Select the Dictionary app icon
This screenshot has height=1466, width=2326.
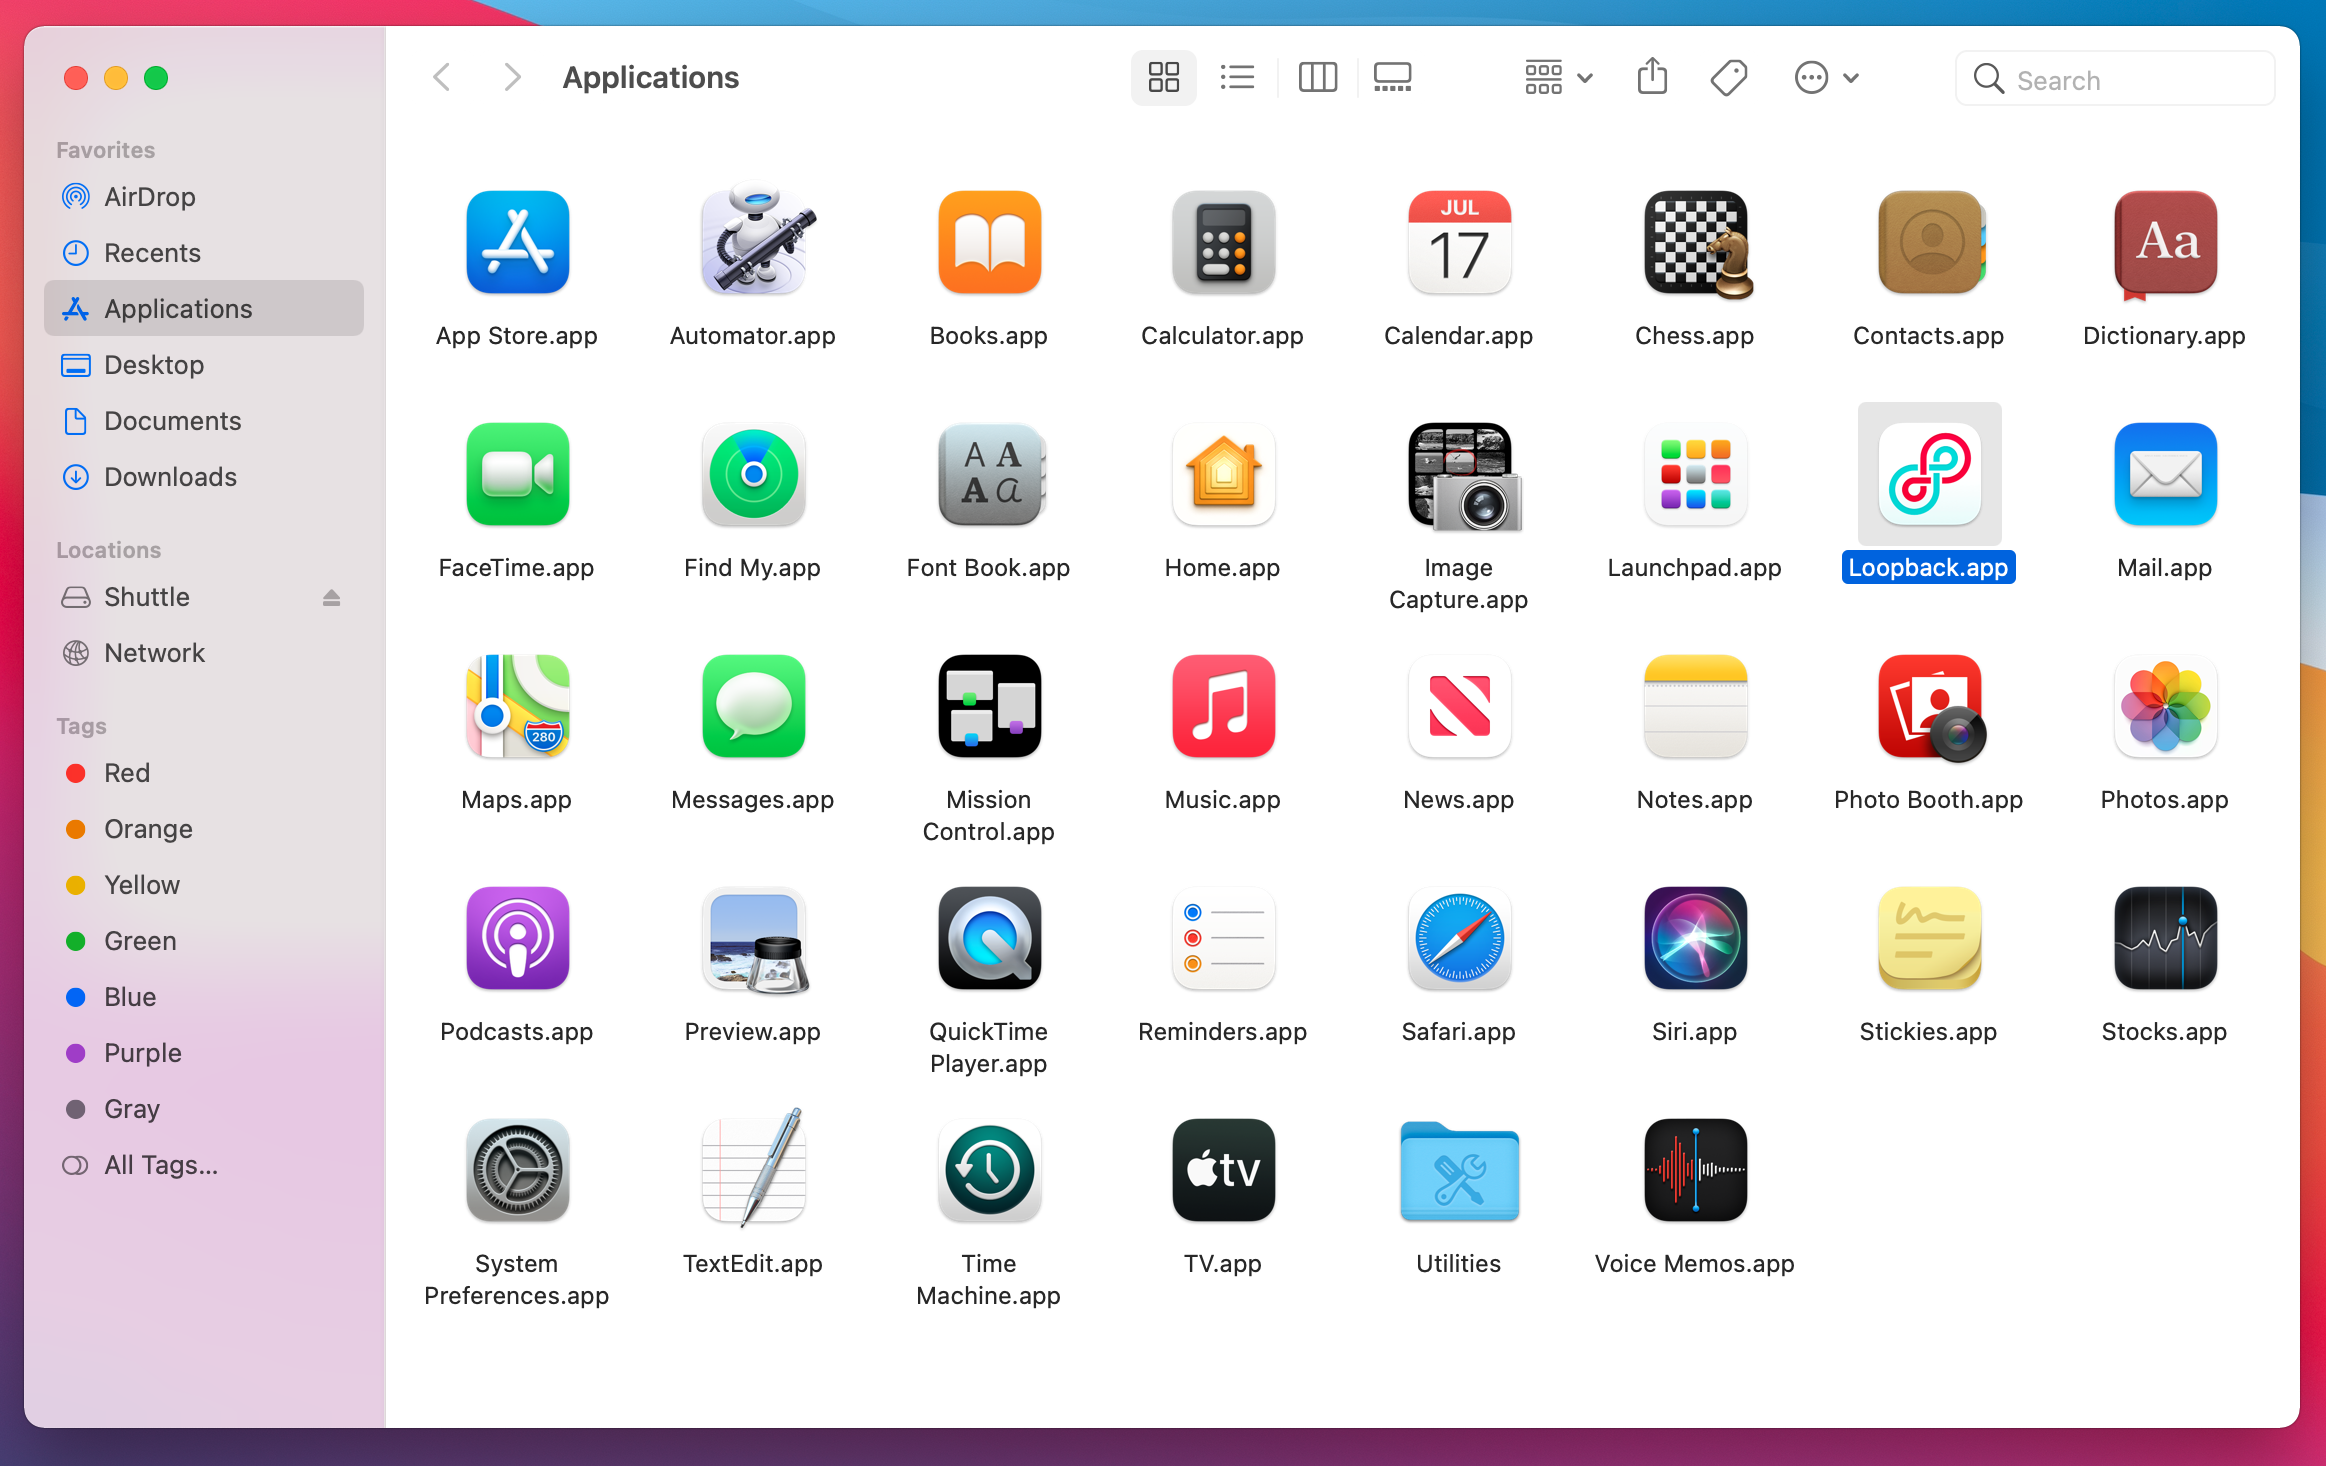click(x=2165, y=244)
